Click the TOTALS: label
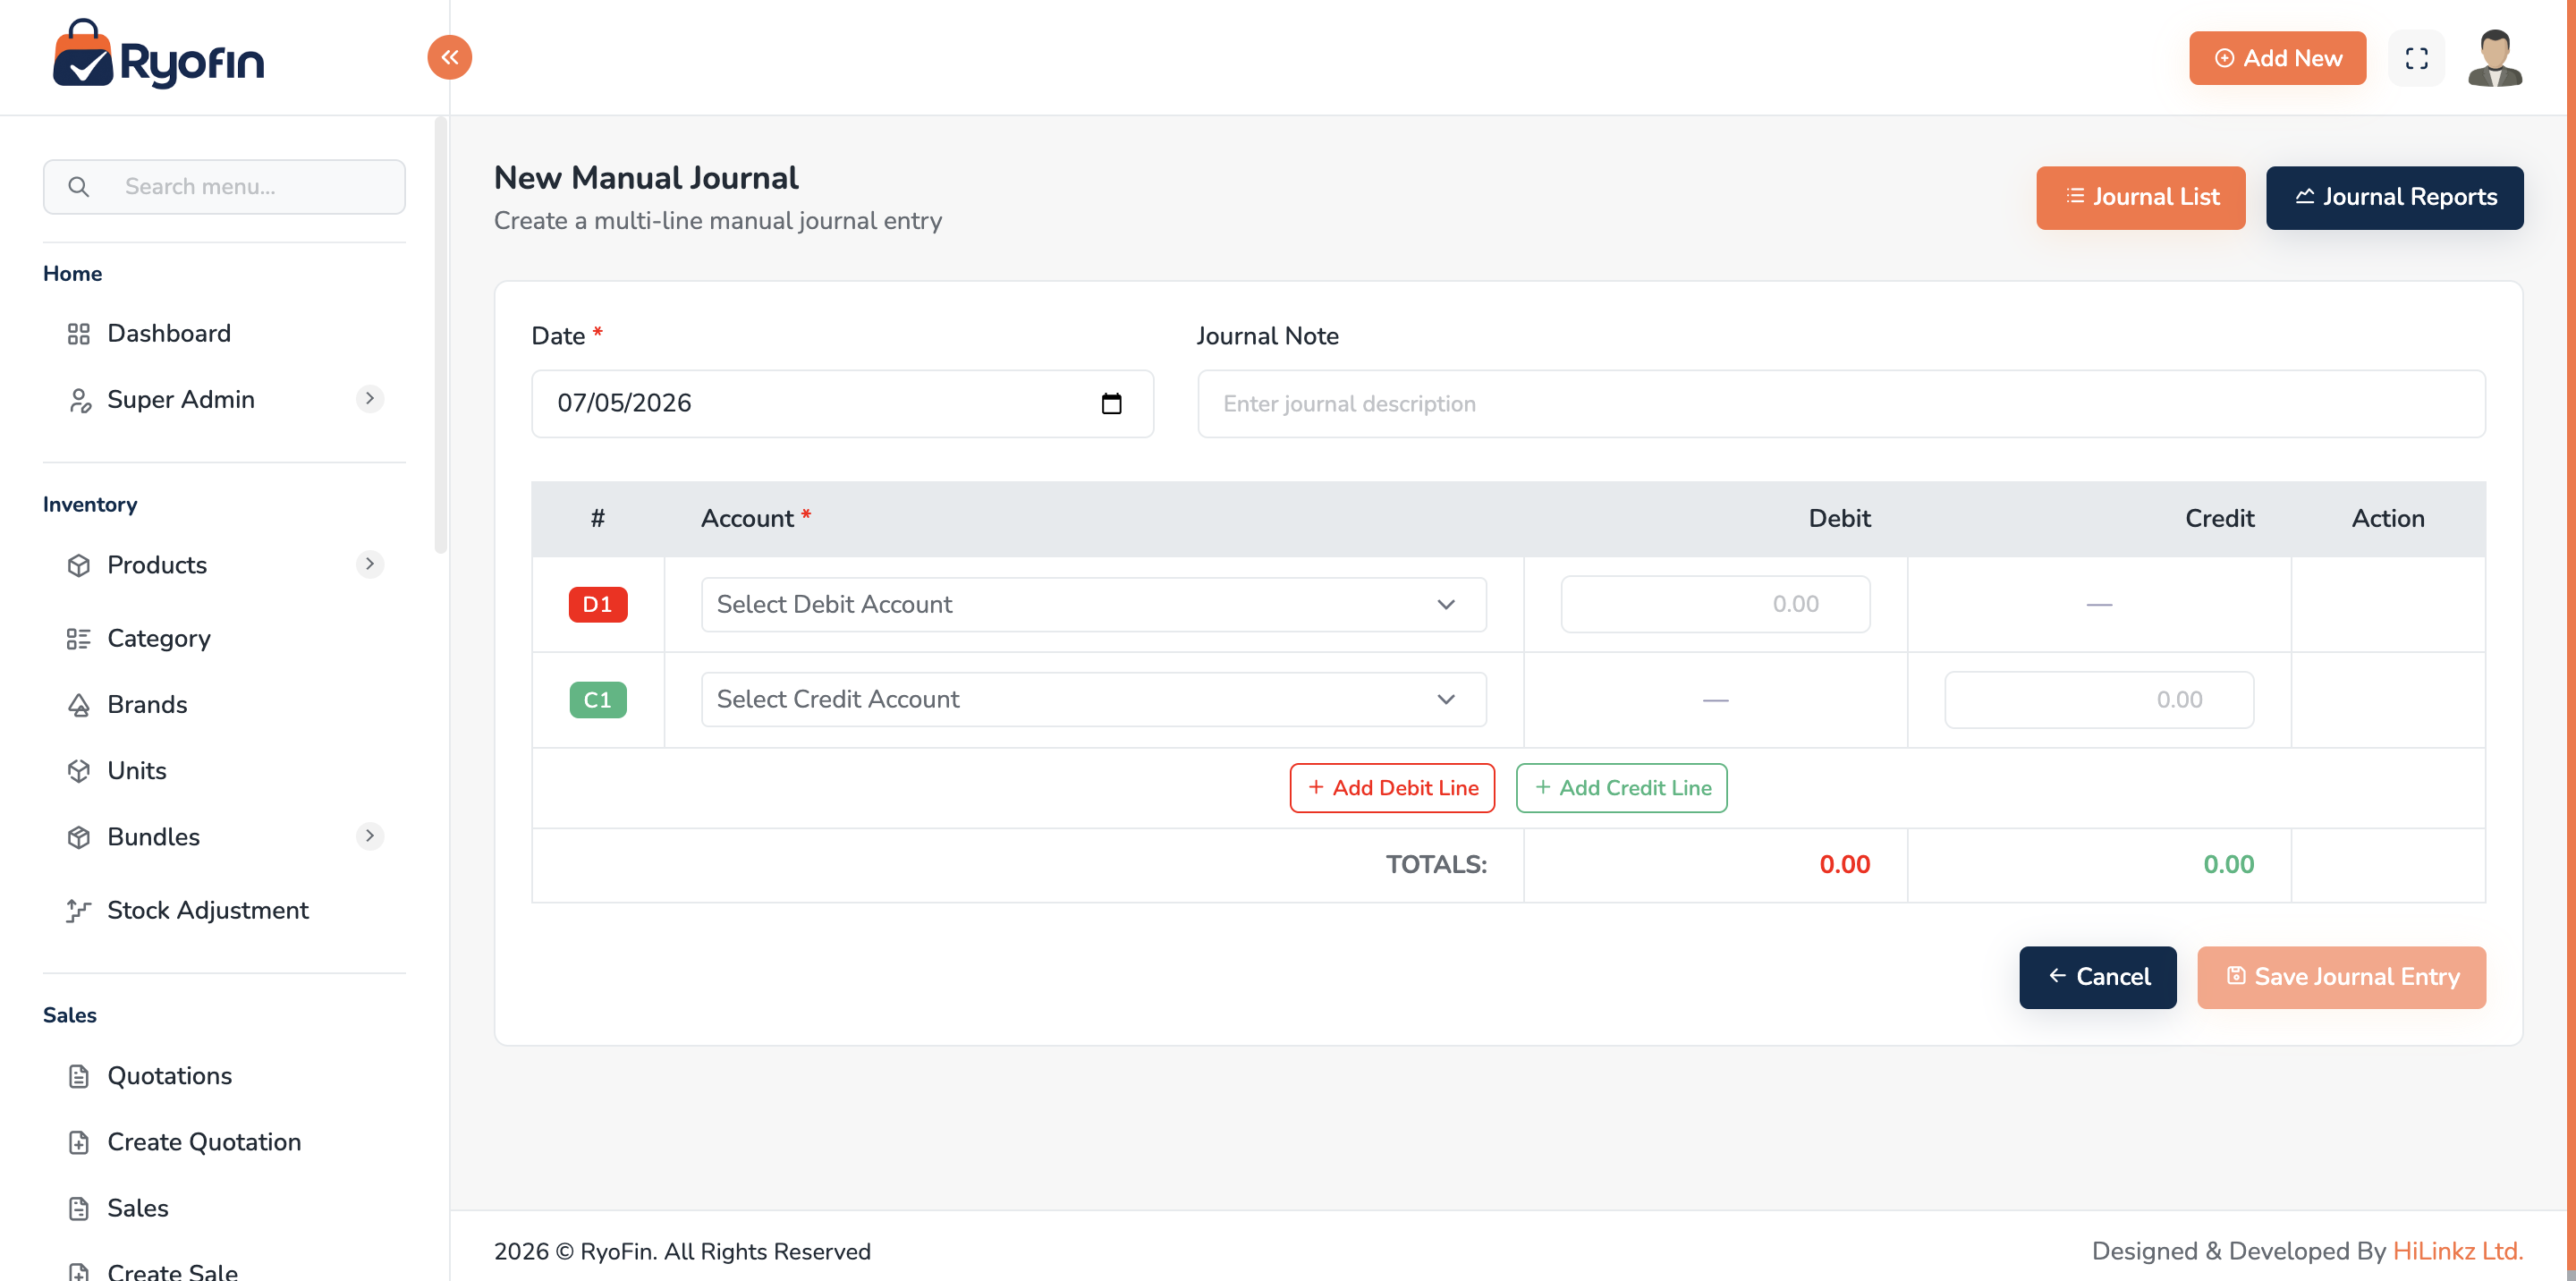This screenshot has height=1281, width=2576. point(1436,865)
